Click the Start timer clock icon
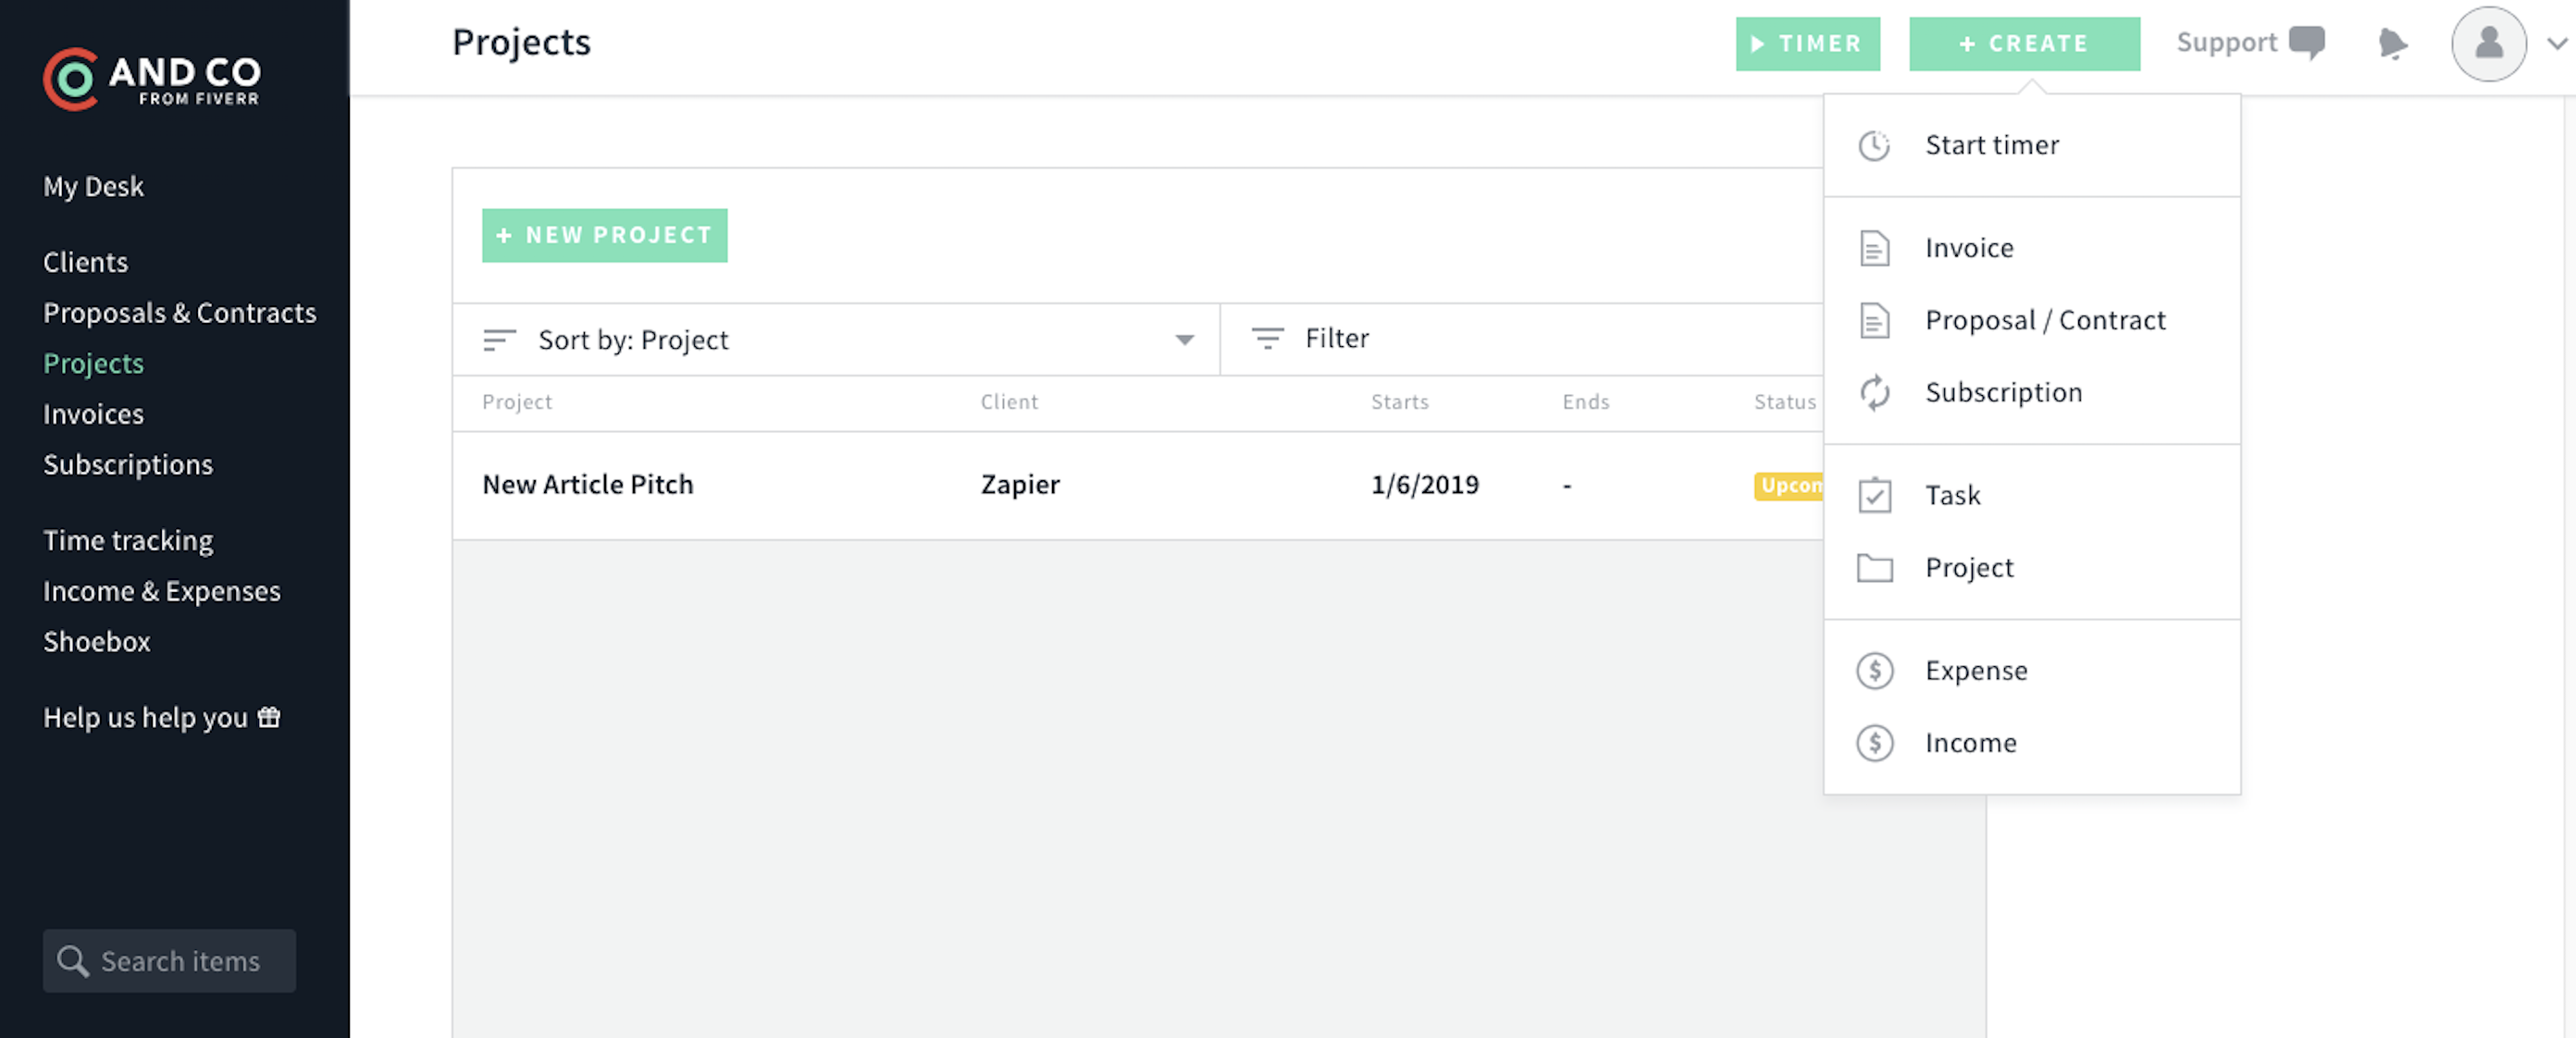 pyautogui.click(x=1874, y=146)
